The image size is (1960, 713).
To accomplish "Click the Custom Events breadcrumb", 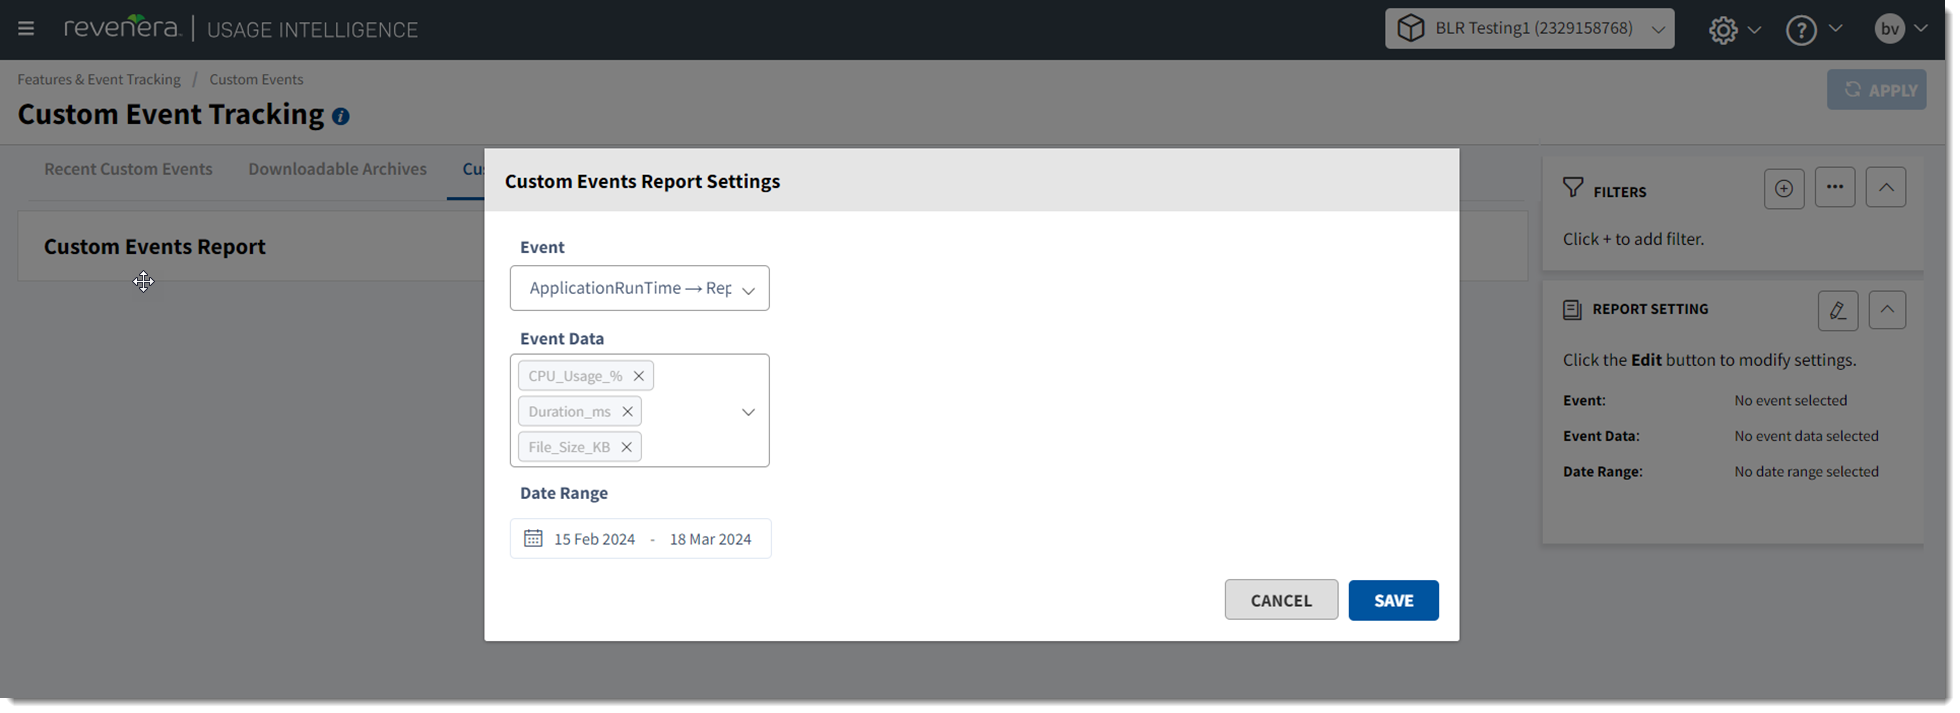I will coord(256,79).
